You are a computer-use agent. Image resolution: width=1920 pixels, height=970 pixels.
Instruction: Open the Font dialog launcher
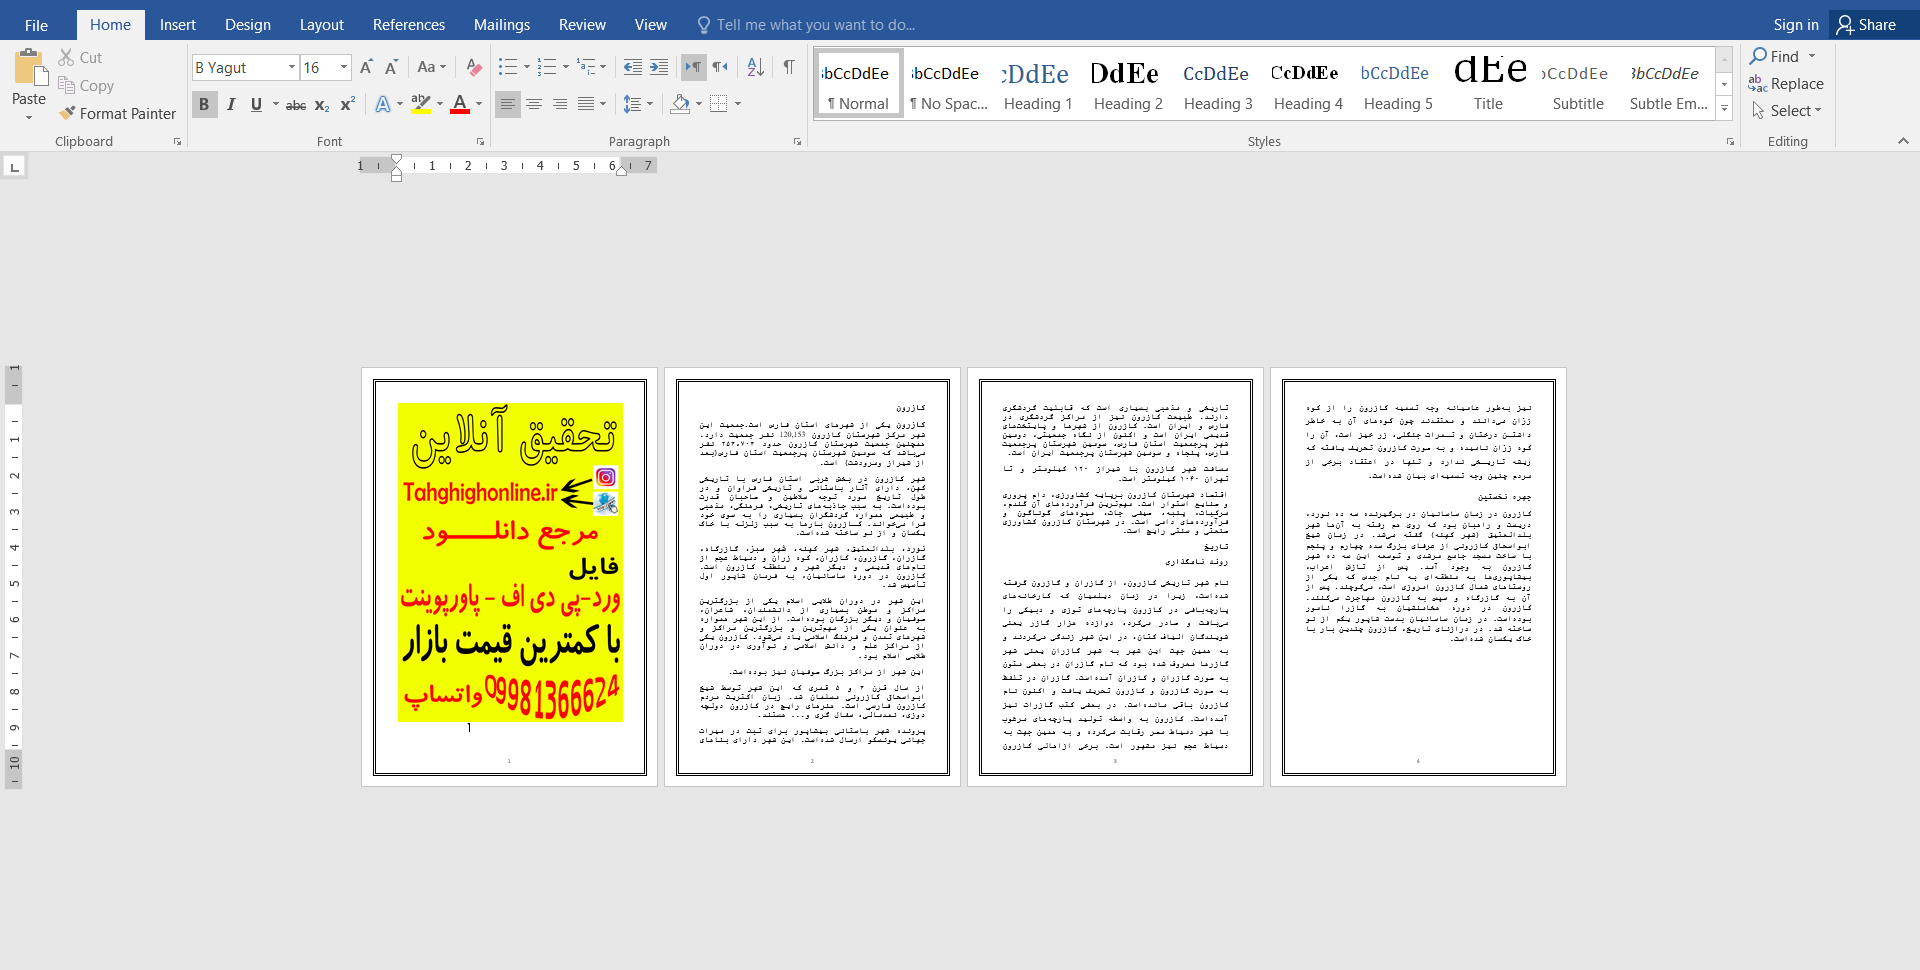coord(480,142)
